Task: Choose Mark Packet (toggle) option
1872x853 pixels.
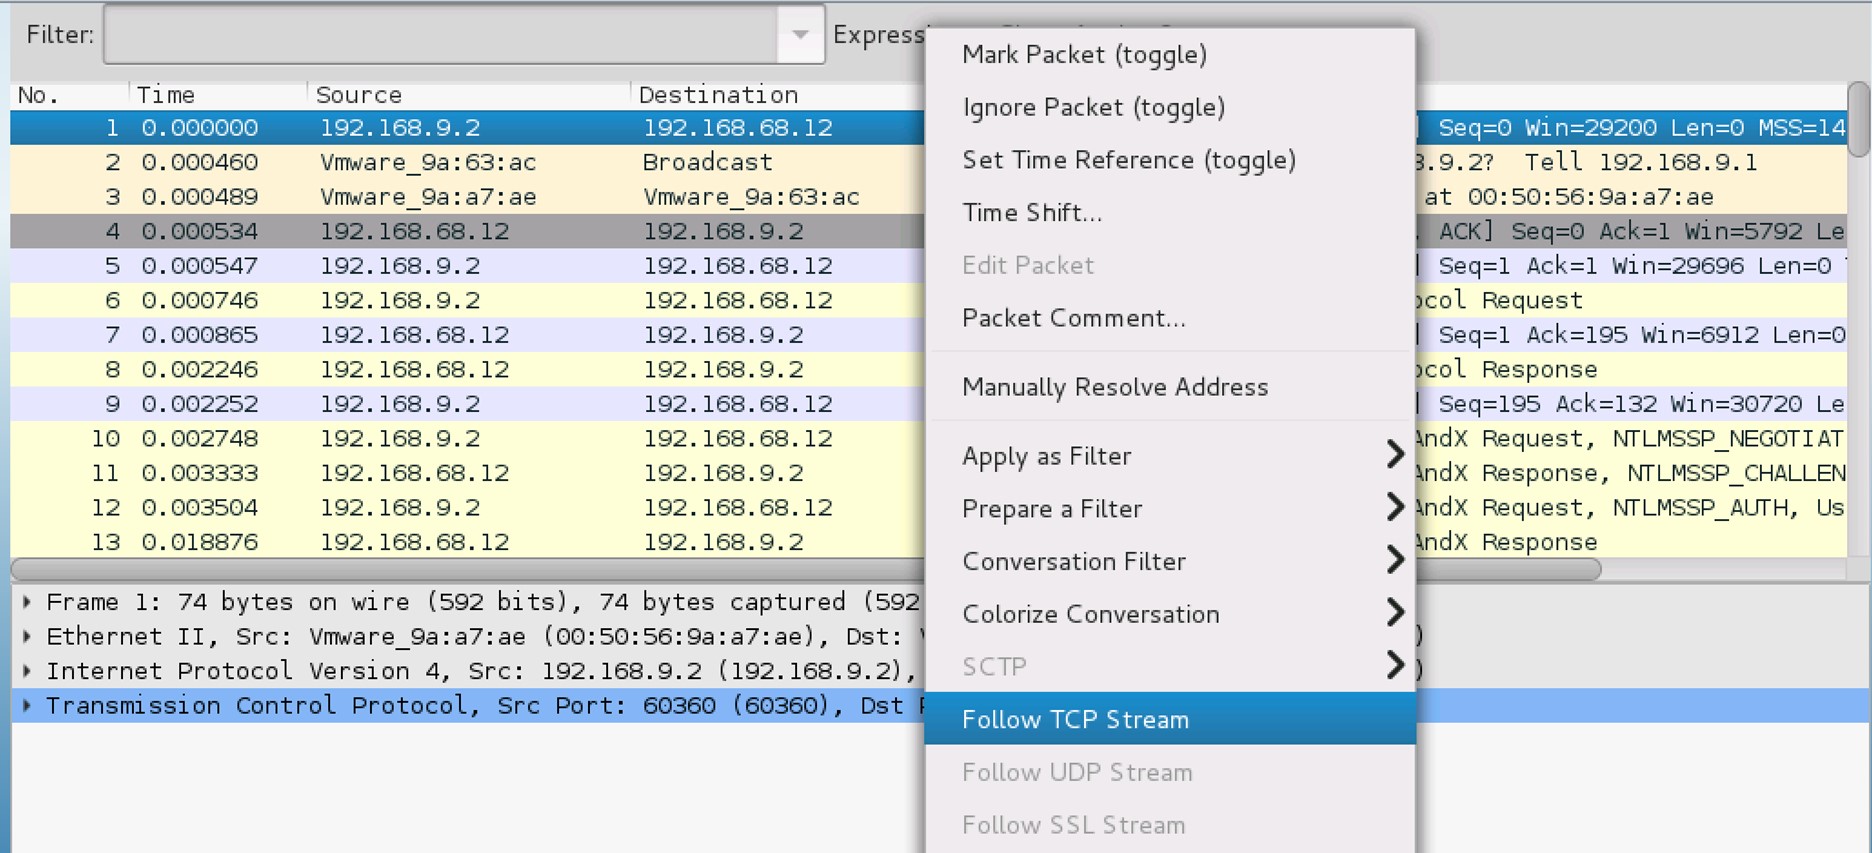Action: pyautogui.click(x=1084, y=55)
